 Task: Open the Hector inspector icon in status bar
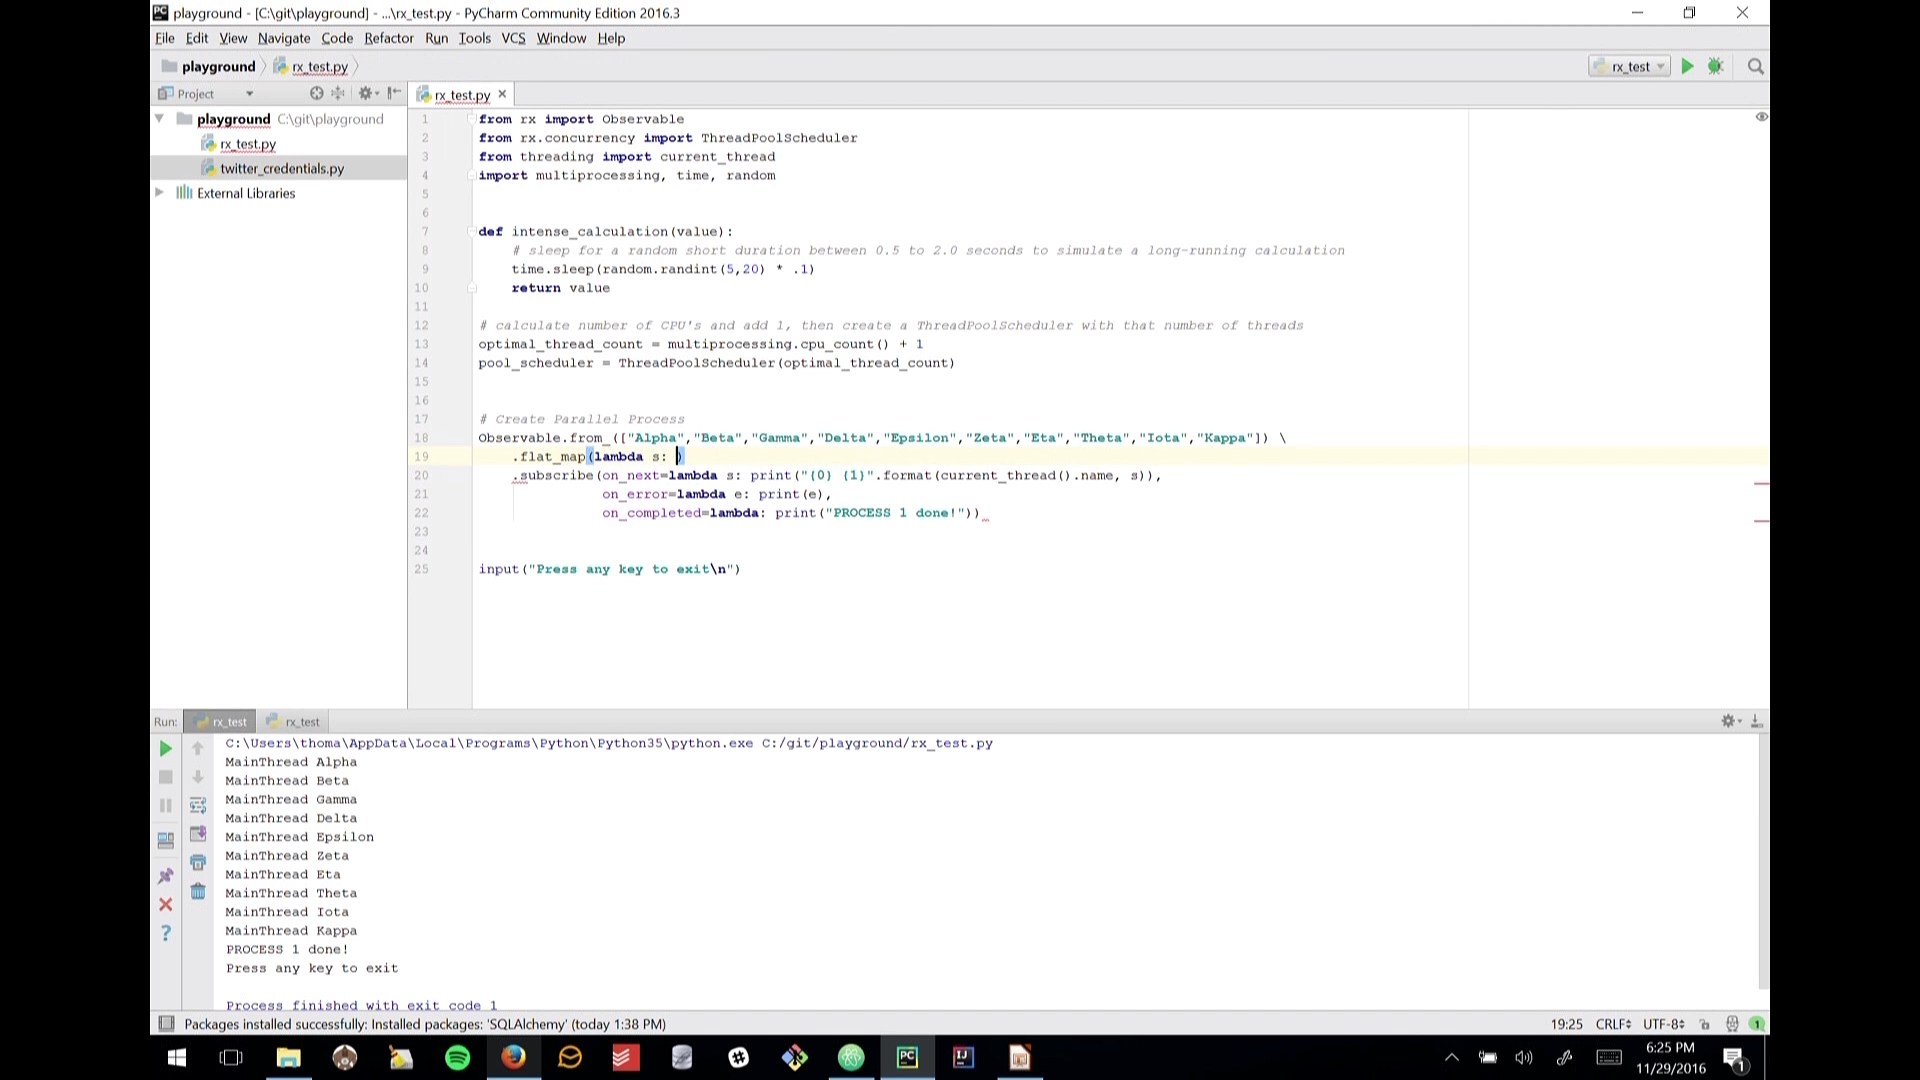[x=1732, y=1024]
